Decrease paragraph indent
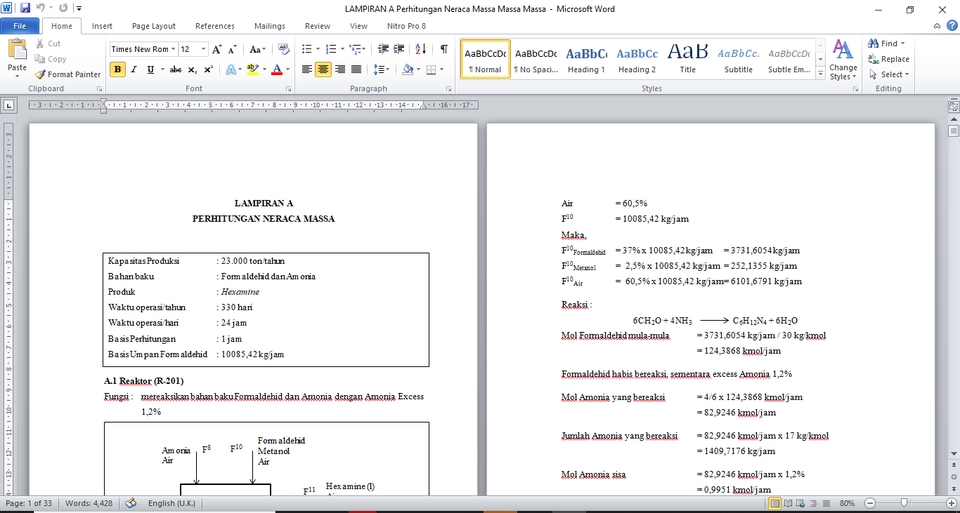This screenshot has height=513, width=960. coord(383,49)
